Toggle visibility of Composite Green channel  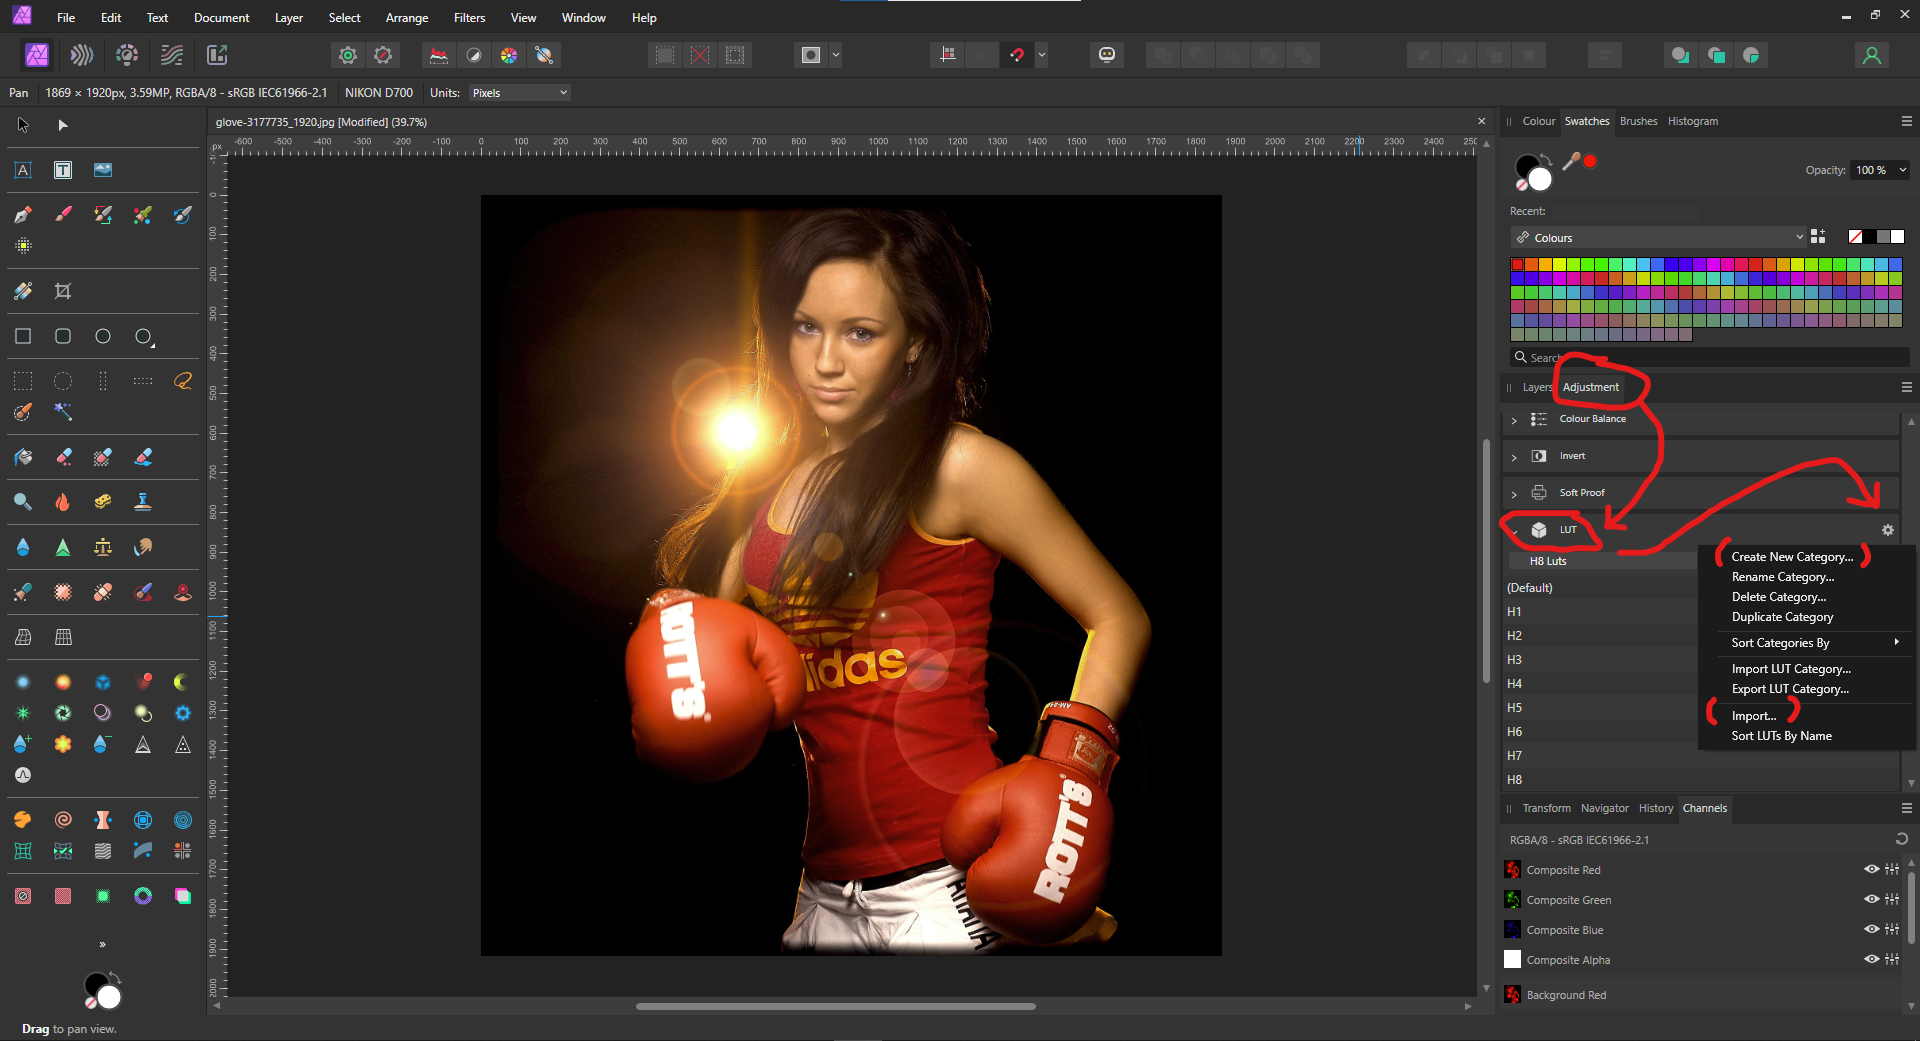coord(1871,900)
